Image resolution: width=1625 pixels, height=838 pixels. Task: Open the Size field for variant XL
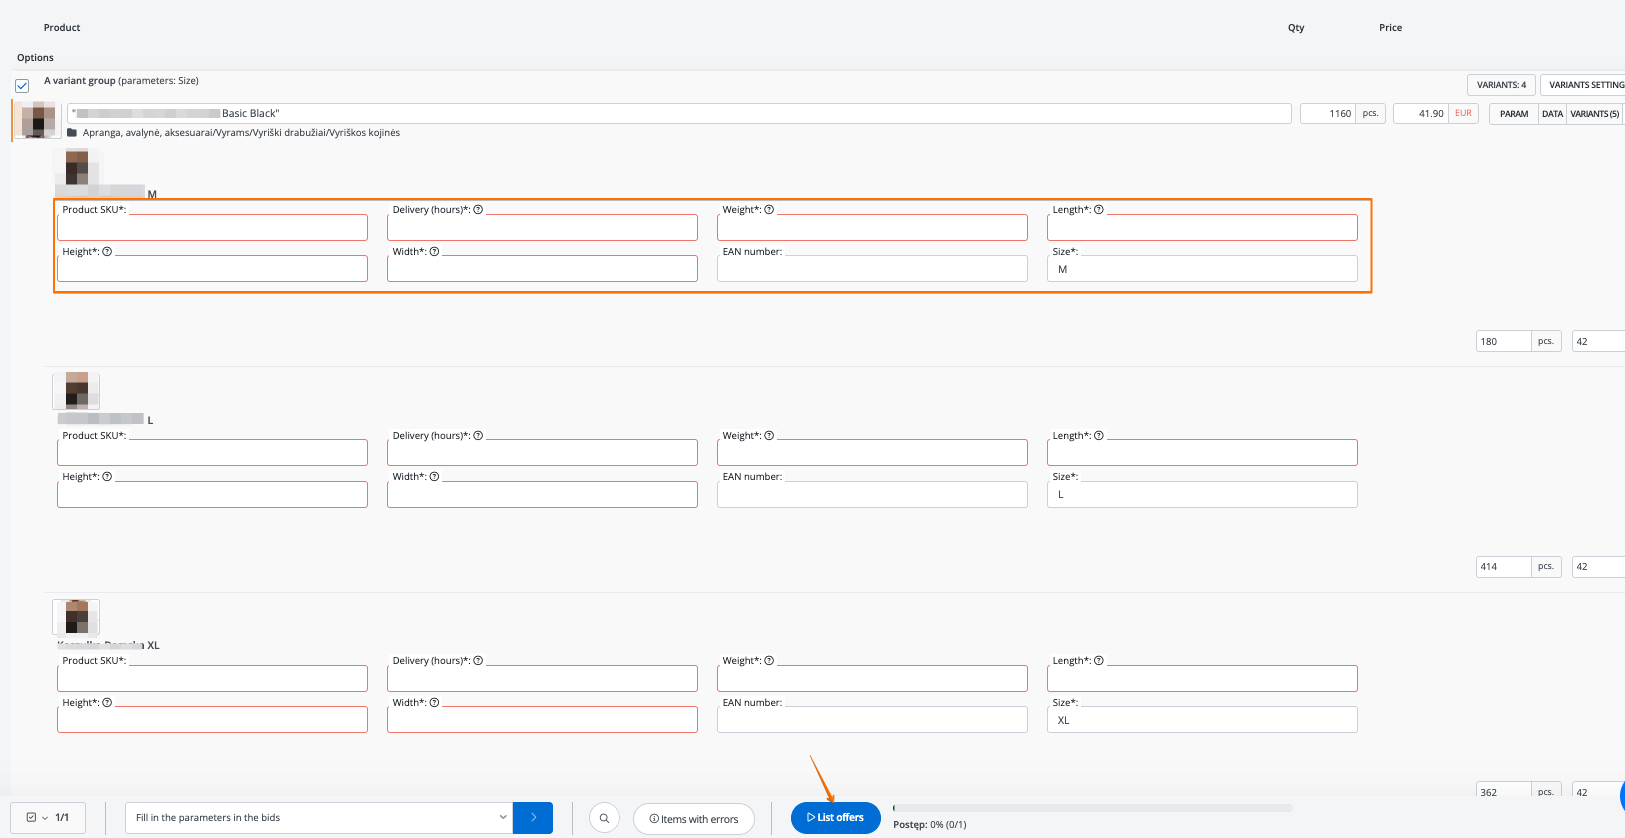(x=1201, y=720)
